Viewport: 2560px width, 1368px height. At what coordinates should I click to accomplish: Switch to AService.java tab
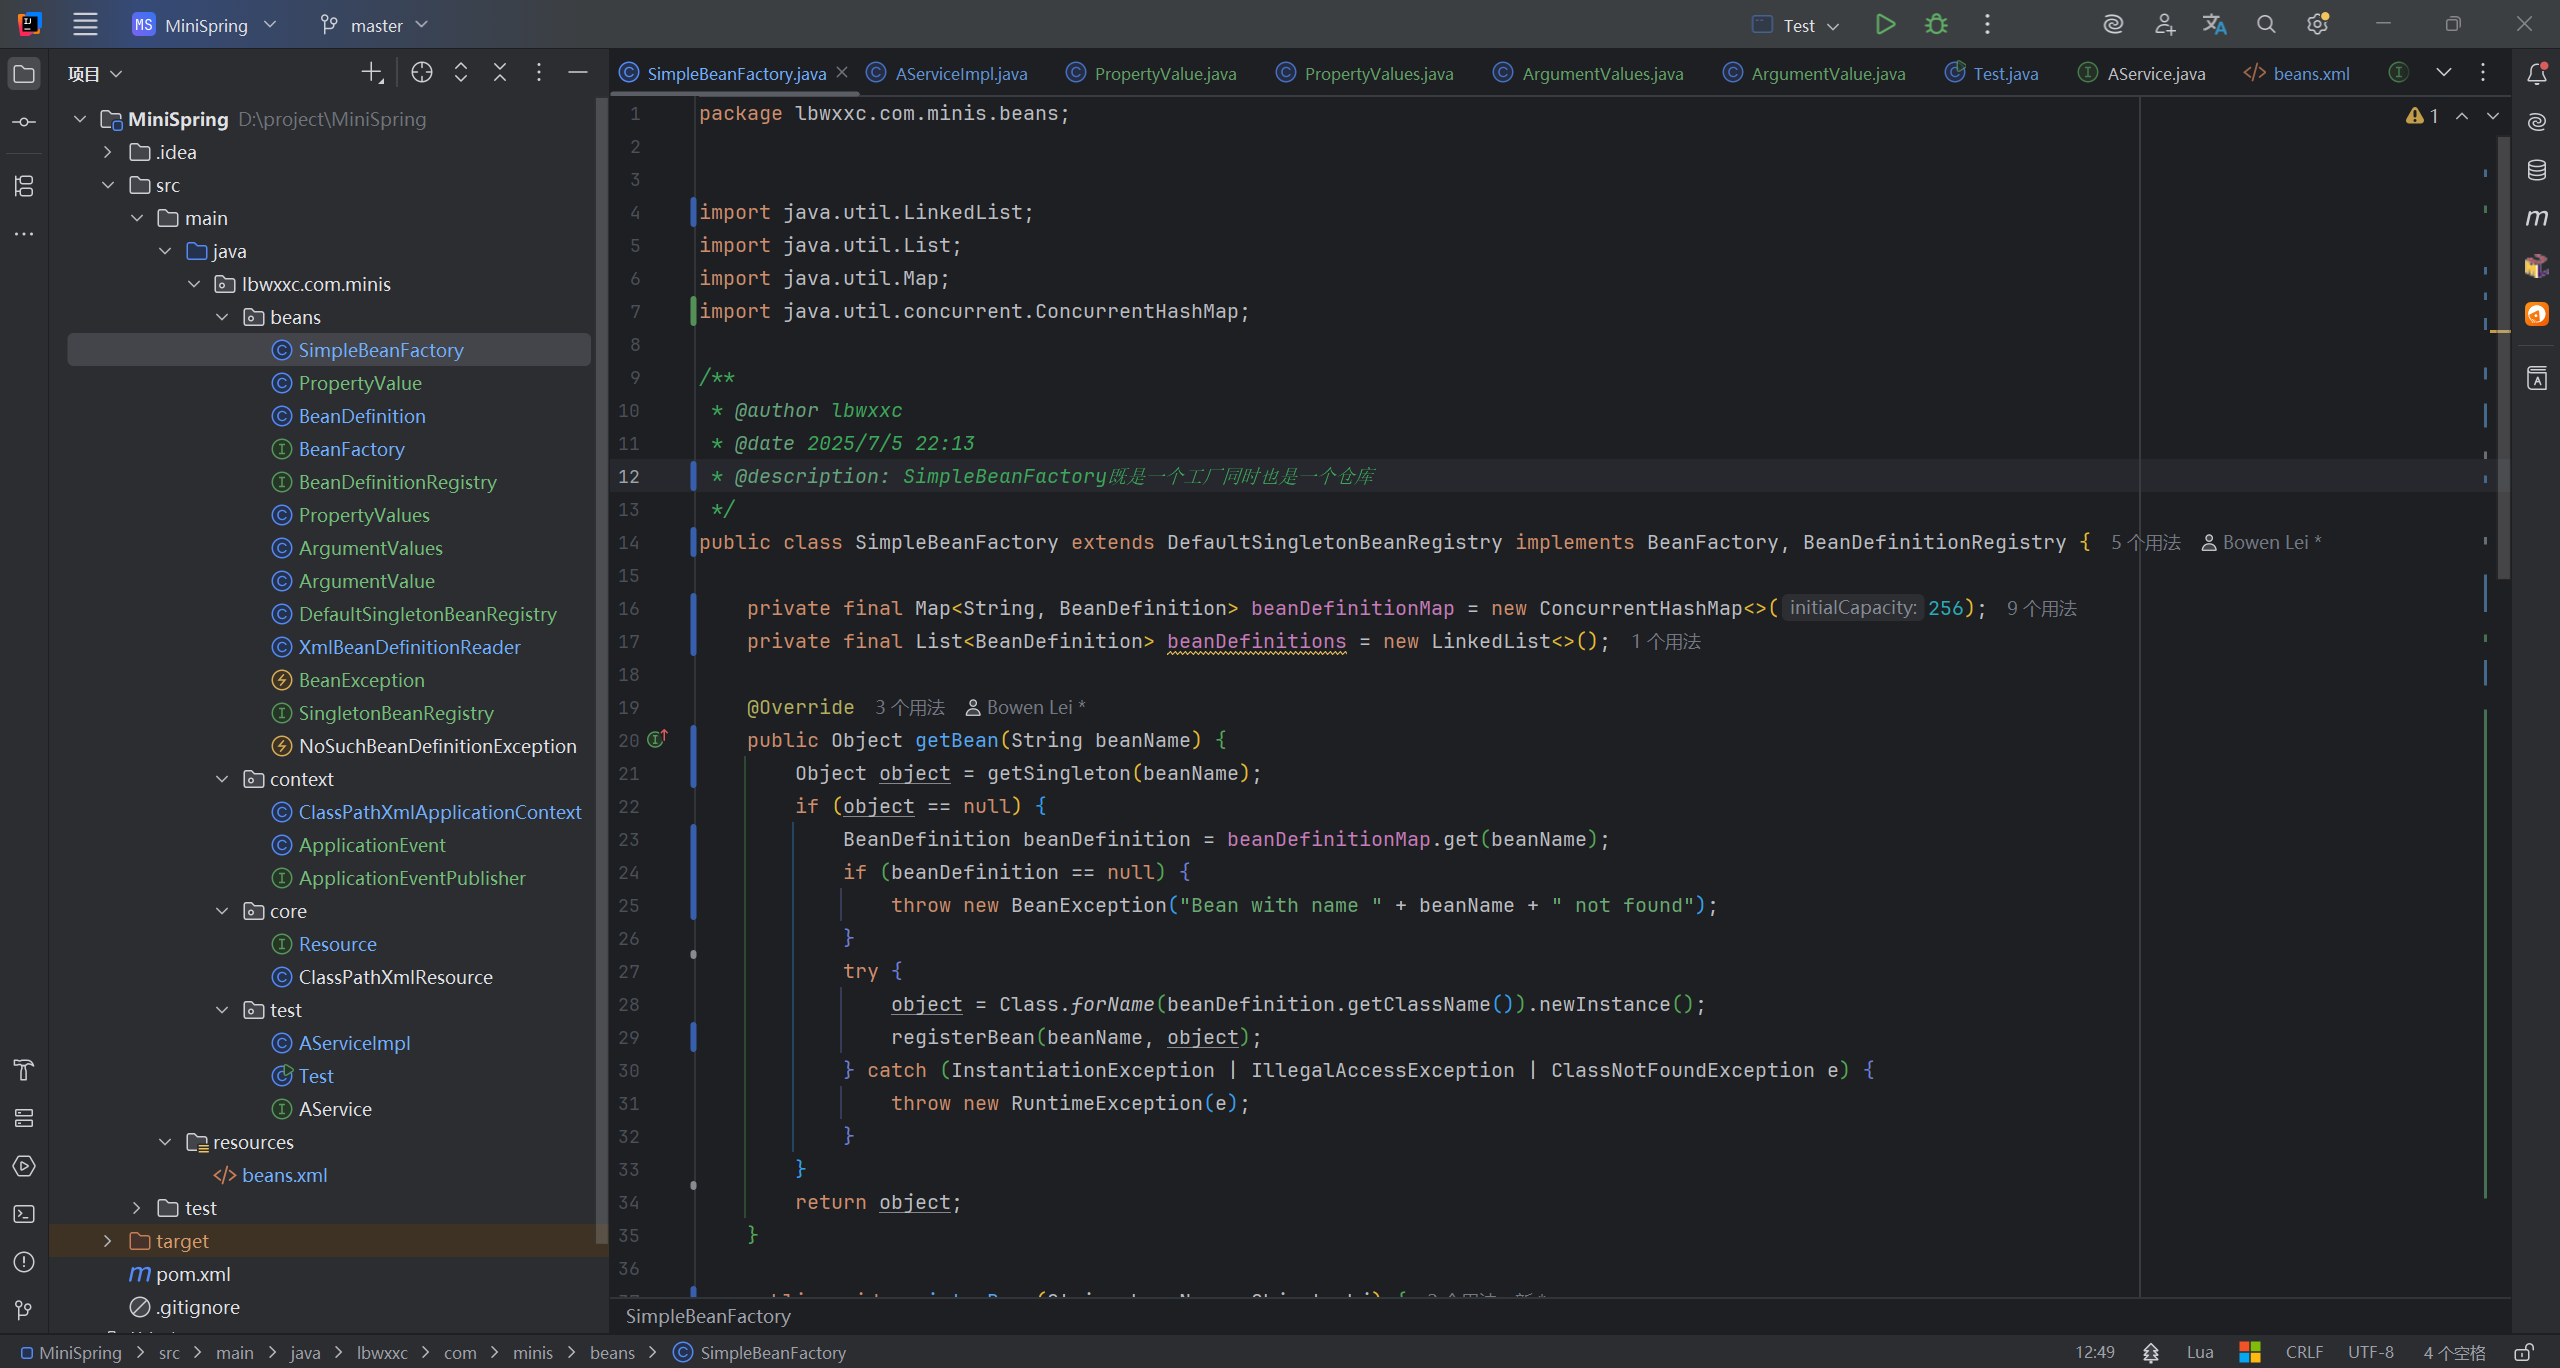(2142, 73)
